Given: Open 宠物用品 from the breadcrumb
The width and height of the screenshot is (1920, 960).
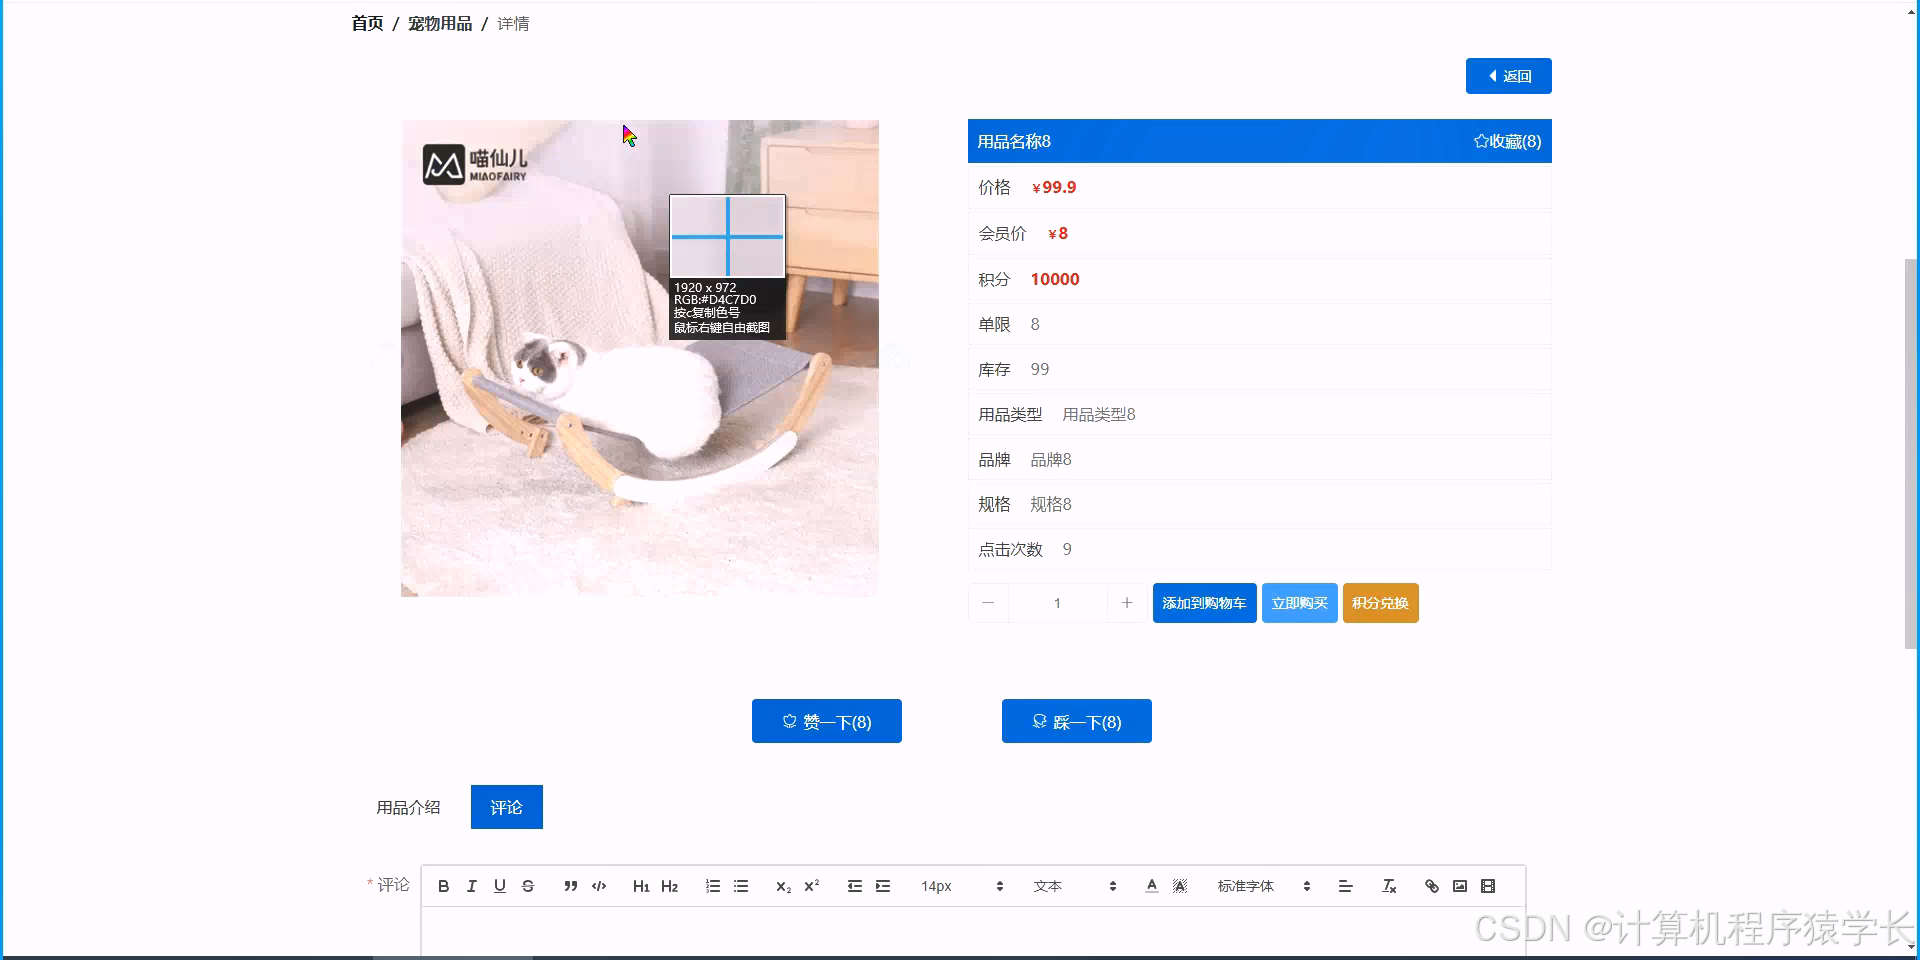Looking at the screenshot, I should point(440,23).
